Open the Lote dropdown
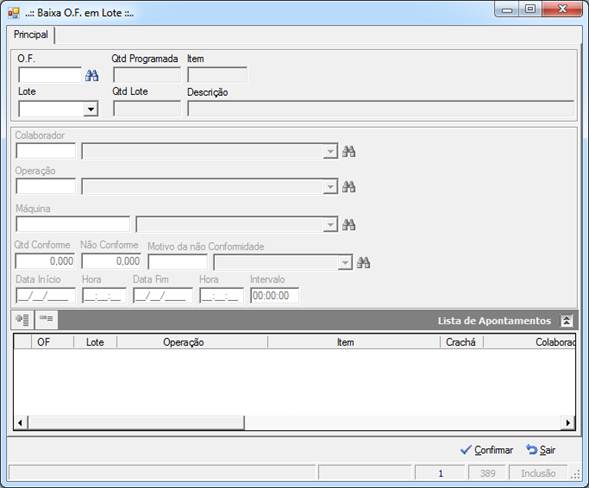 90,109
